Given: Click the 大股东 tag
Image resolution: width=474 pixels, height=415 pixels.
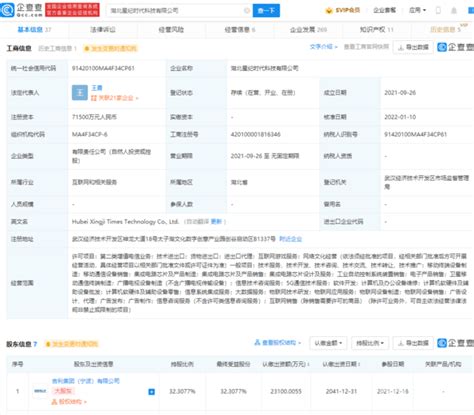Looking at the screenshot, I should click(x=63, y=391).
